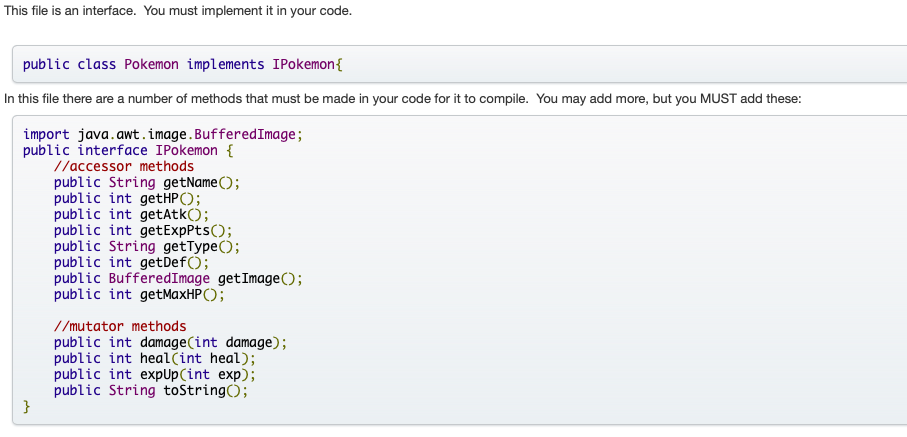Click the damage(int damage) method line
907x437 pixels.
170,342
